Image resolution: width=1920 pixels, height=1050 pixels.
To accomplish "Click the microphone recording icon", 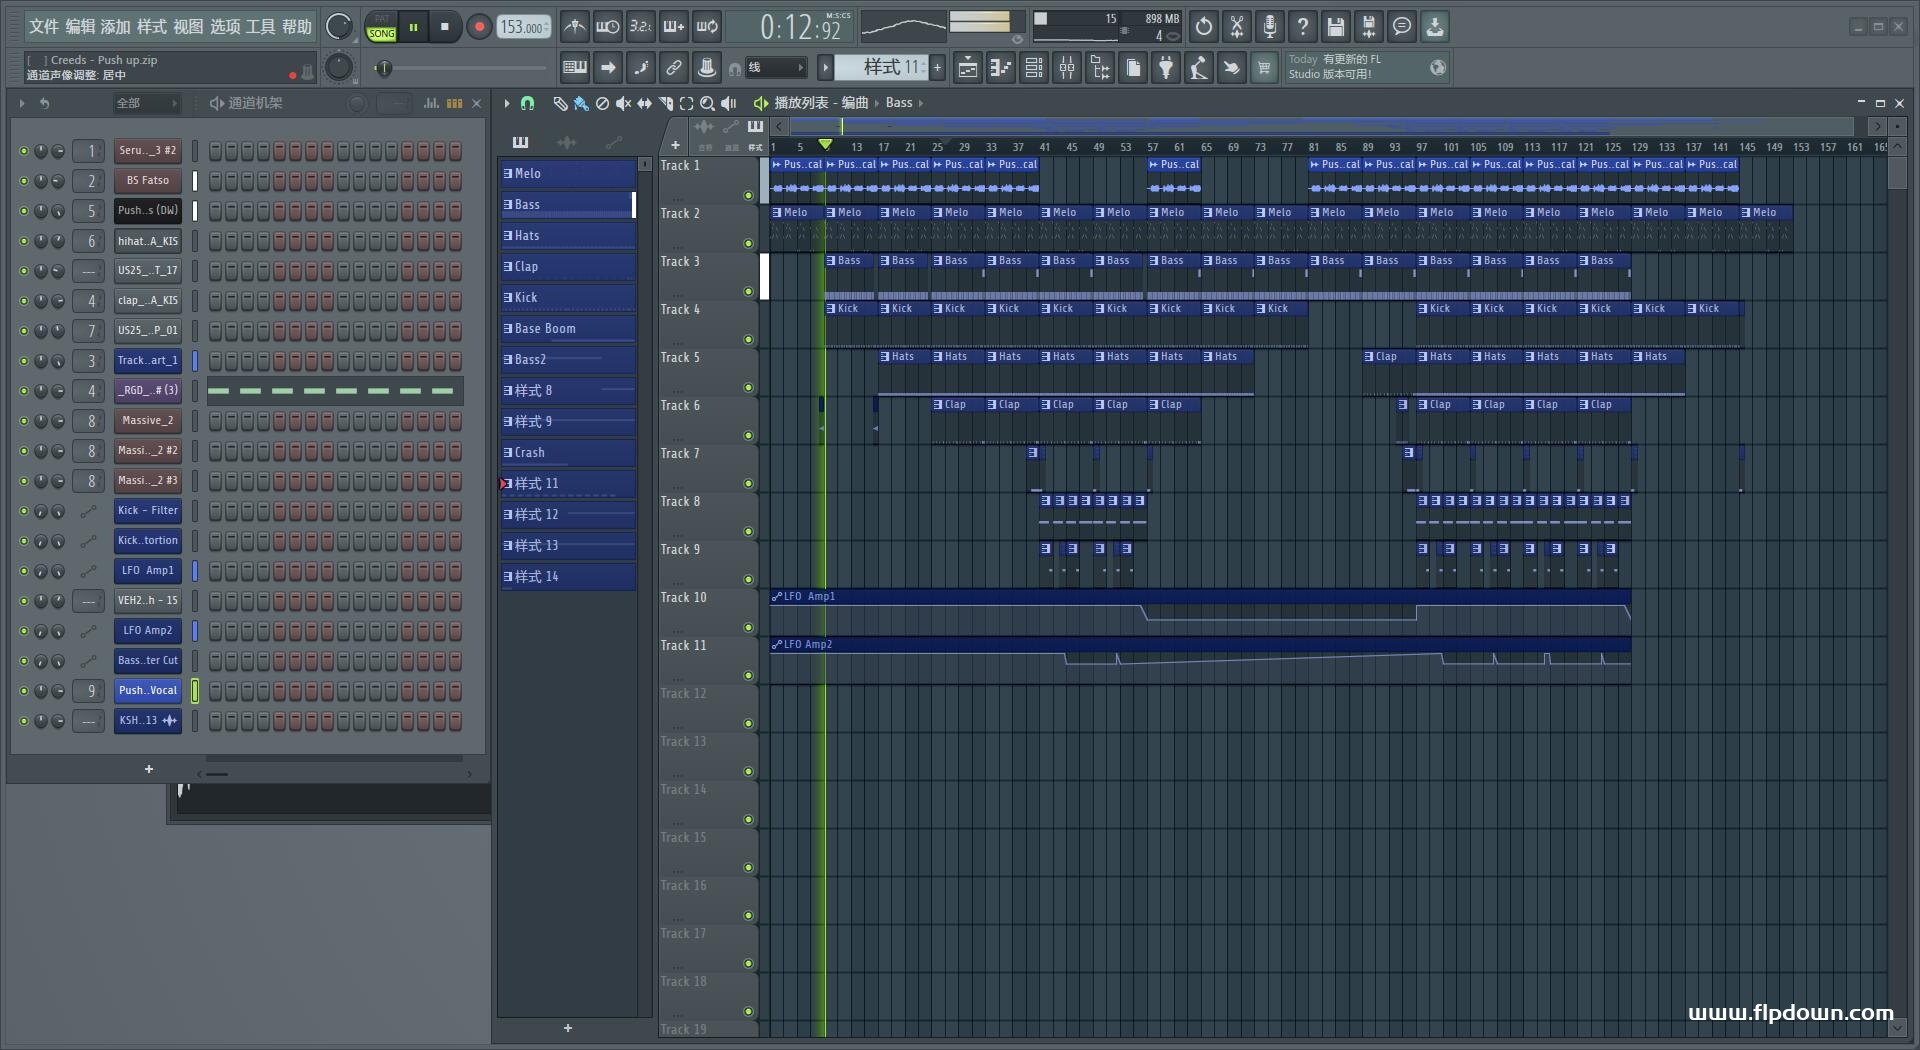I will point(1270,27).
